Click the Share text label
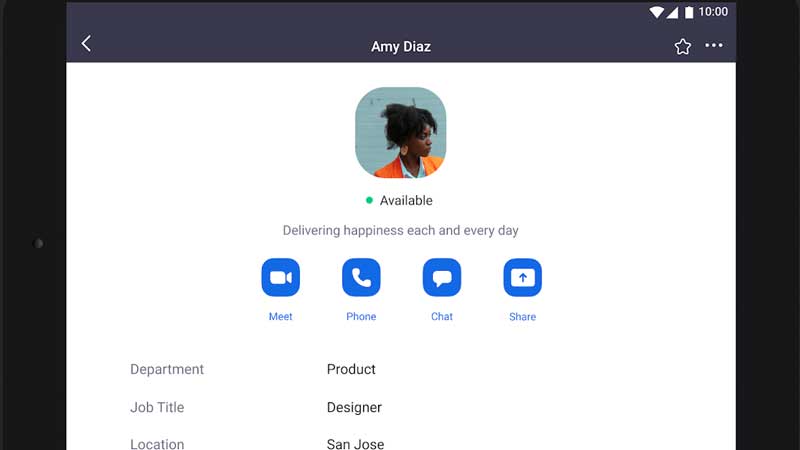Viewport: 800px width, 450px height. [x=522, y=316]
